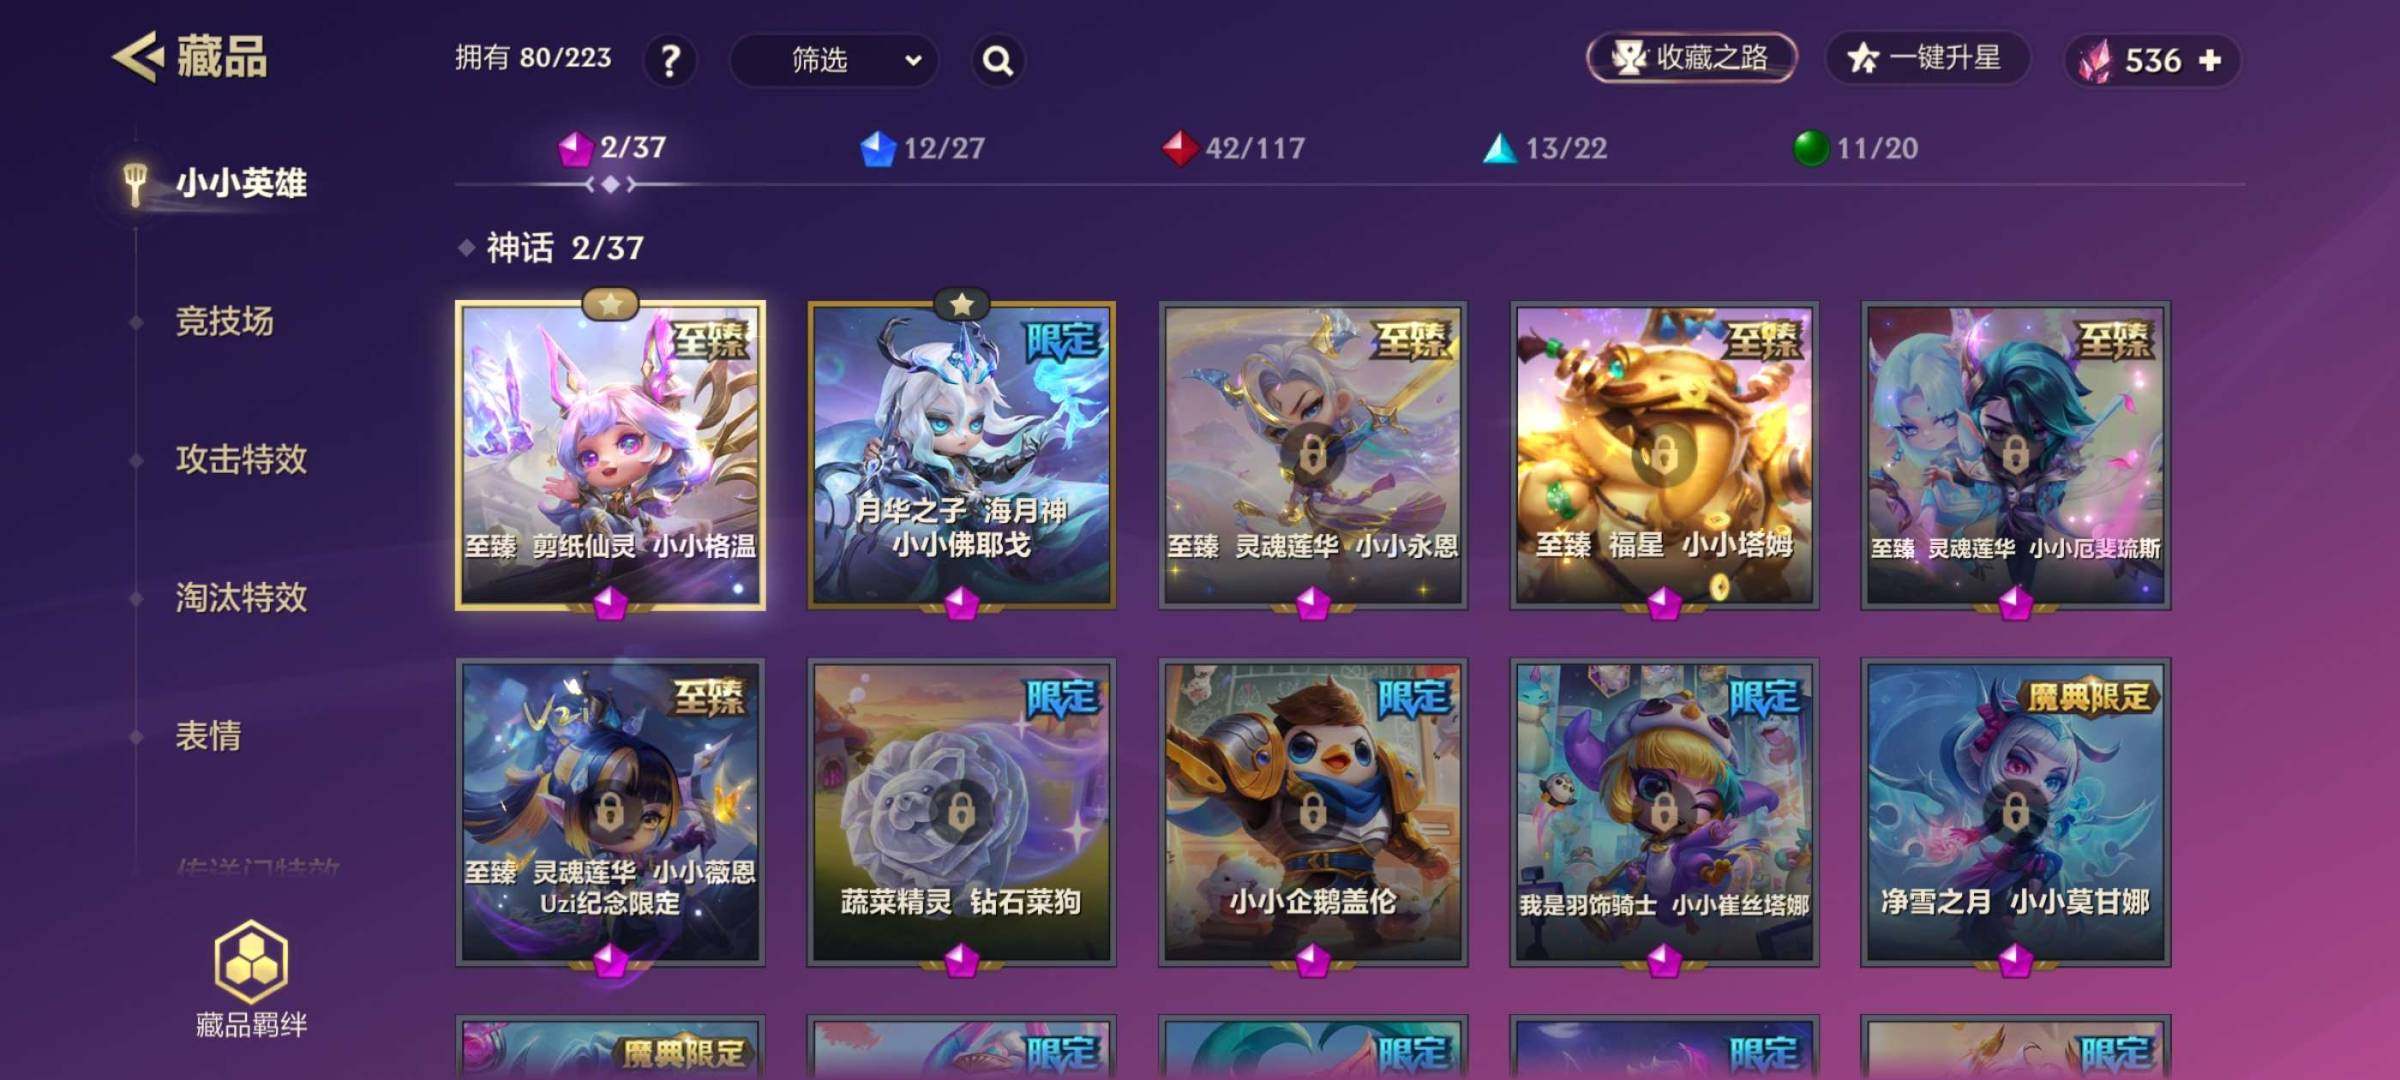The image size is (2400, 1080).
Task: Select the blue gem 12/27 rarity tab
Action: (x=922, y=149)
